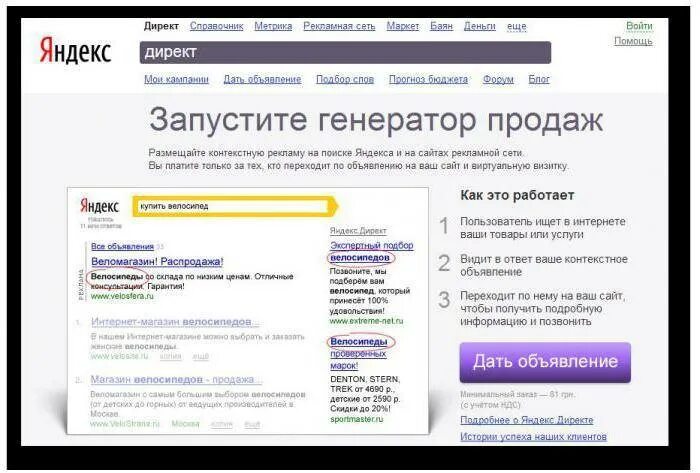Go to the Форум link
Image resolution: width=700 pixels, height=473 pixels.
[x=498, y=79]
